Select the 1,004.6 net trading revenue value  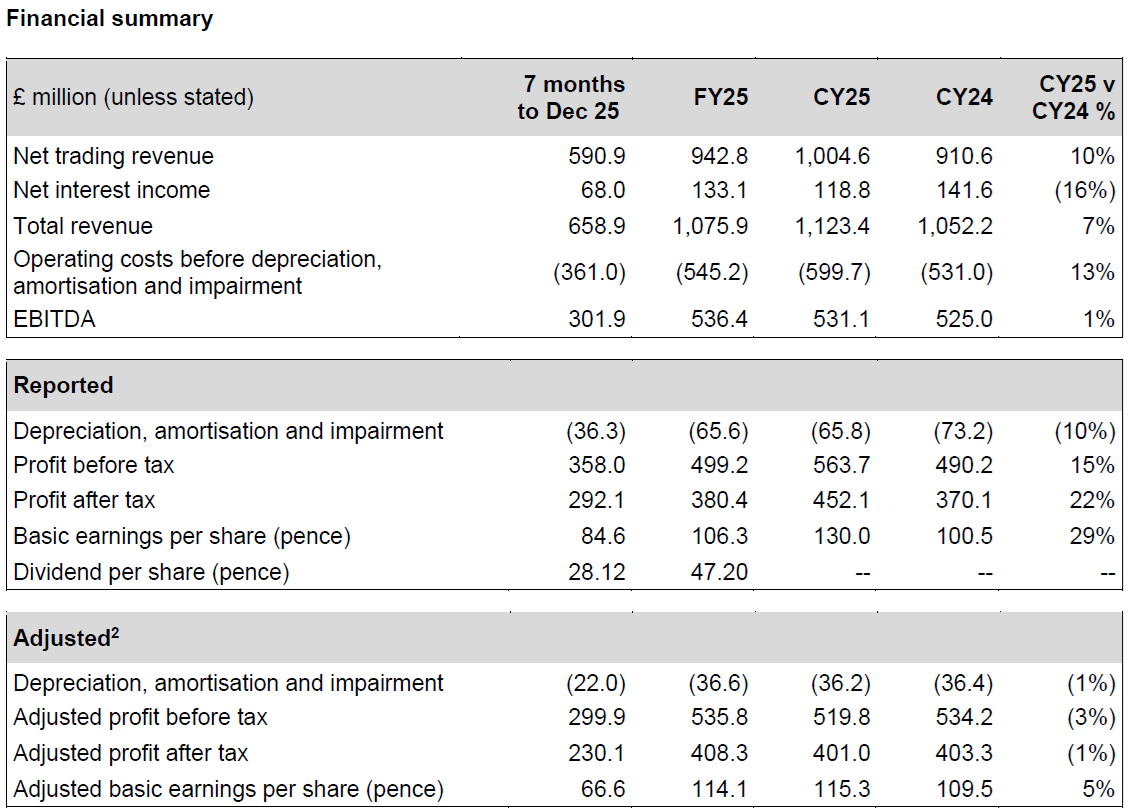pos(833,156)
